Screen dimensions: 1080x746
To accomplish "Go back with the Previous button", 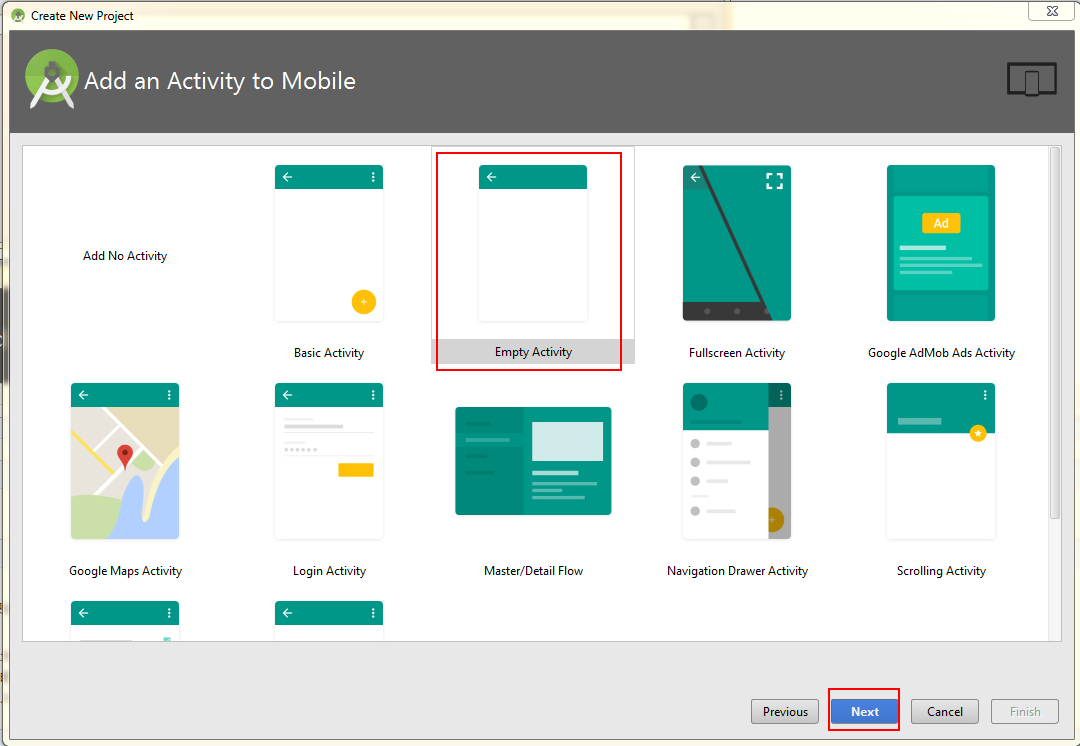I will 785,712.
